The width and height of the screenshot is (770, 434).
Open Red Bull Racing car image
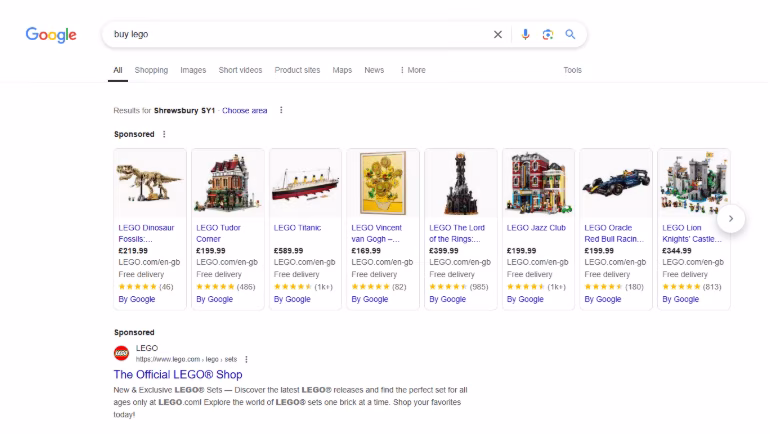(x=616, y=183)
